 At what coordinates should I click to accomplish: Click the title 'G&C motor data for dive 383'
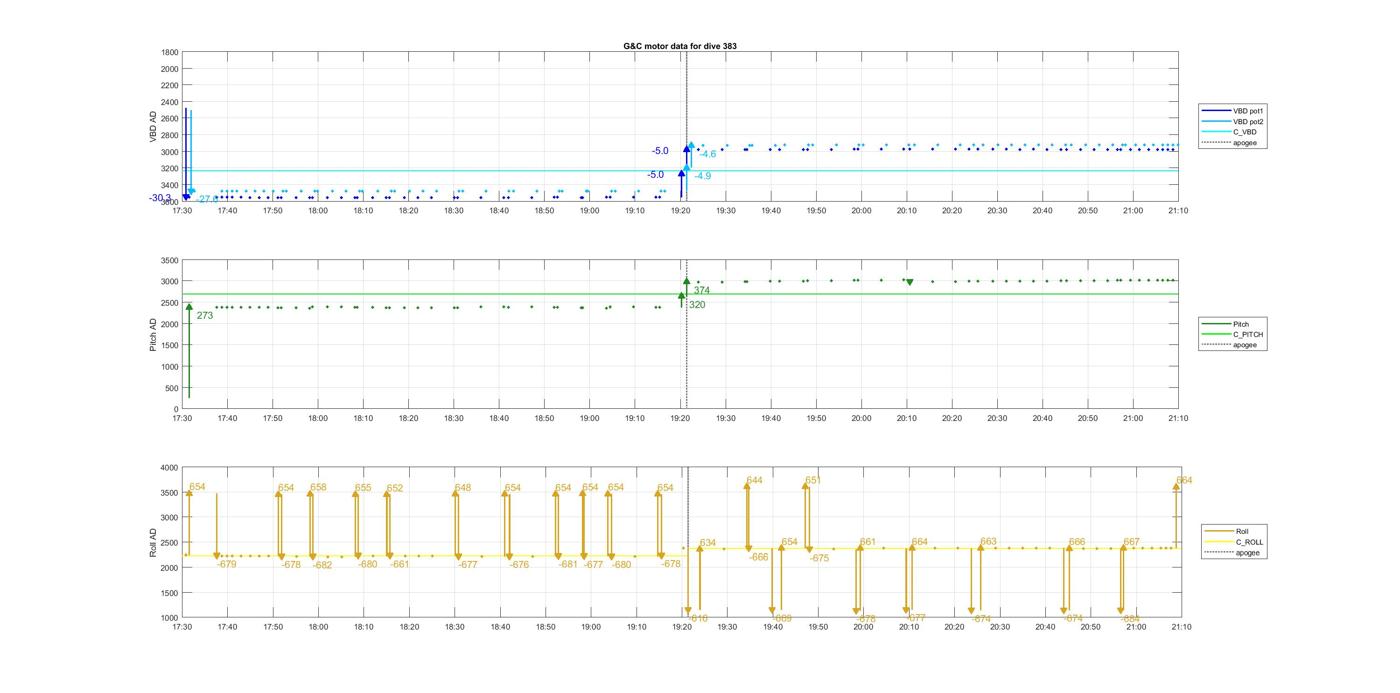(x=680, y=46)
